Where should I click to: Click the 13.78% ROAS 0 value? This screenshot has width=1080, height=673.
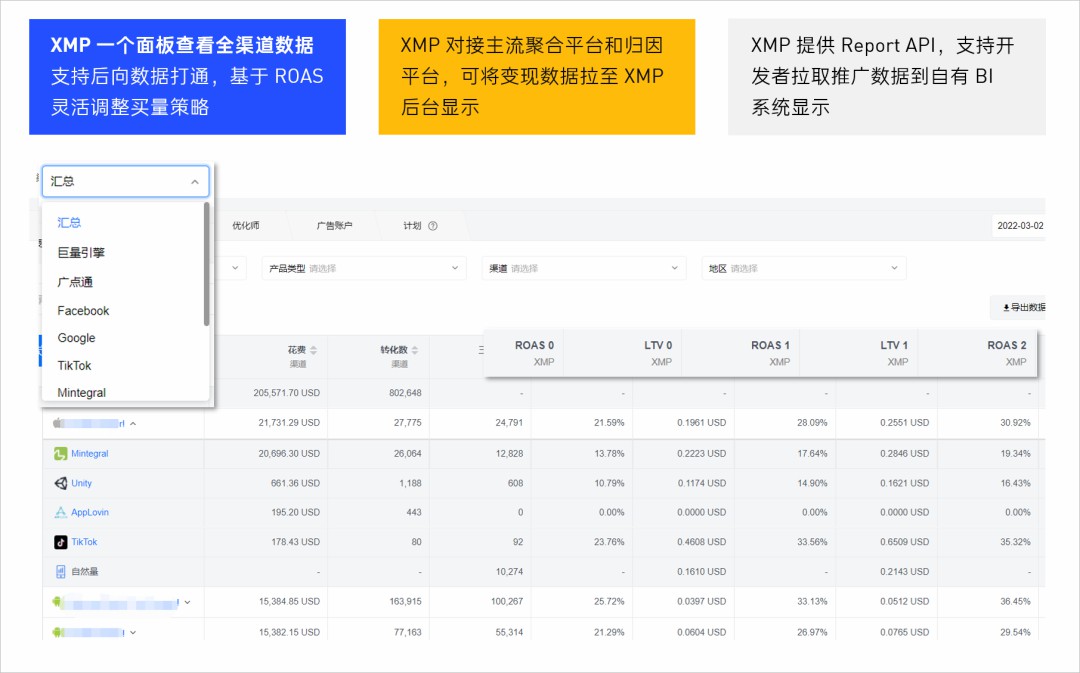(609, 453)
